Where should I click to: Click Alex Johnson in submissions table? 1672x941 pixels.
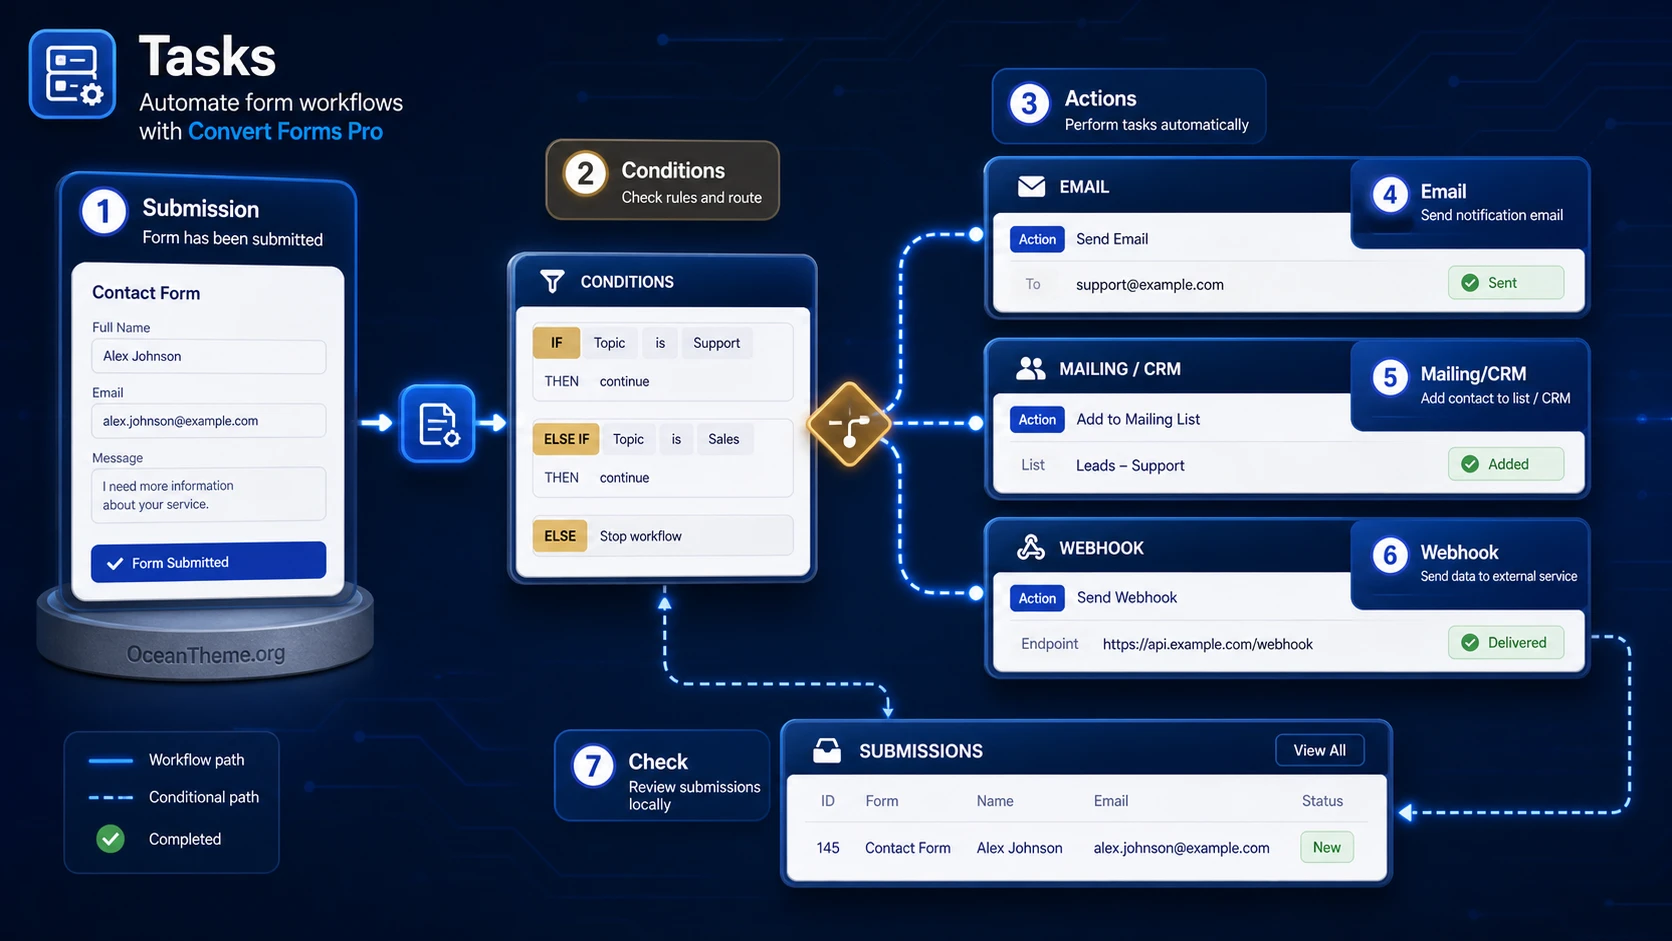pyautogui.click(x=1020, y=848)
